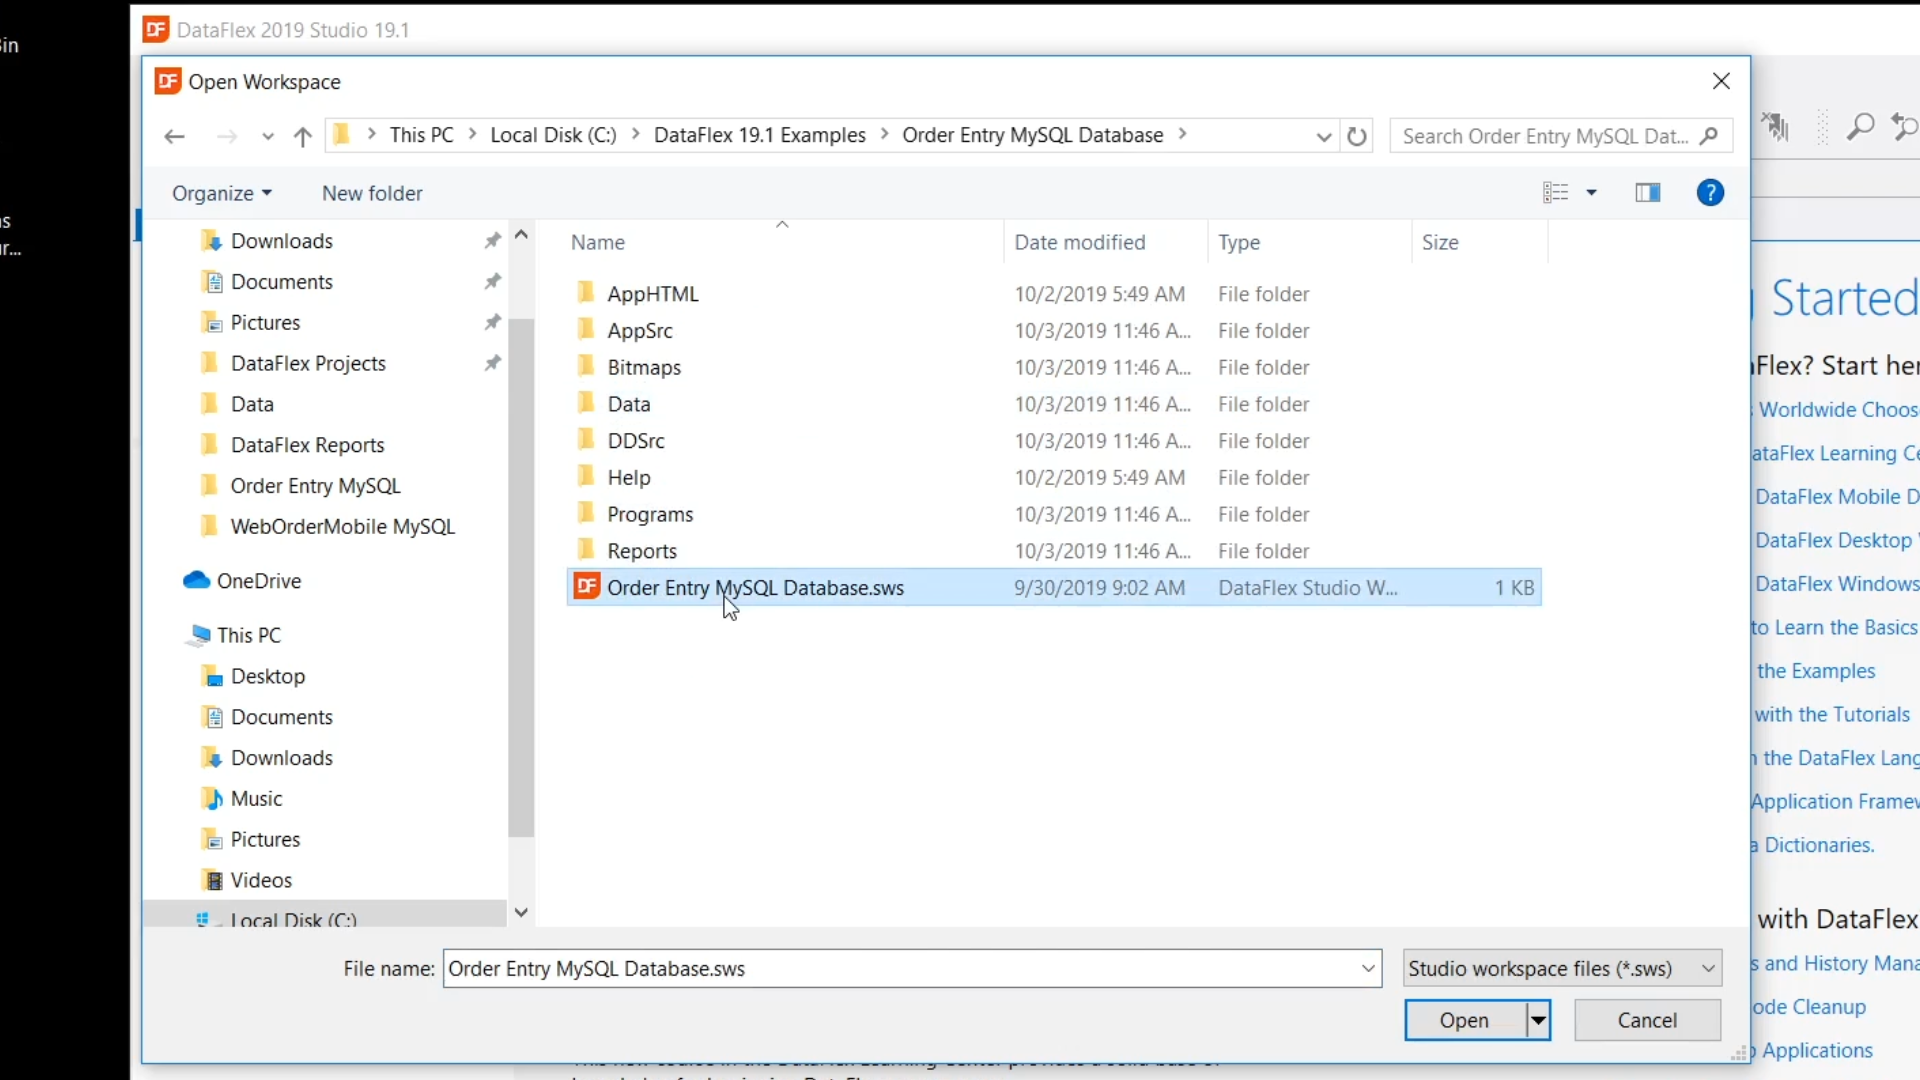
Task: Click the Back navigation arrow
Action: [x=174, y=136]
